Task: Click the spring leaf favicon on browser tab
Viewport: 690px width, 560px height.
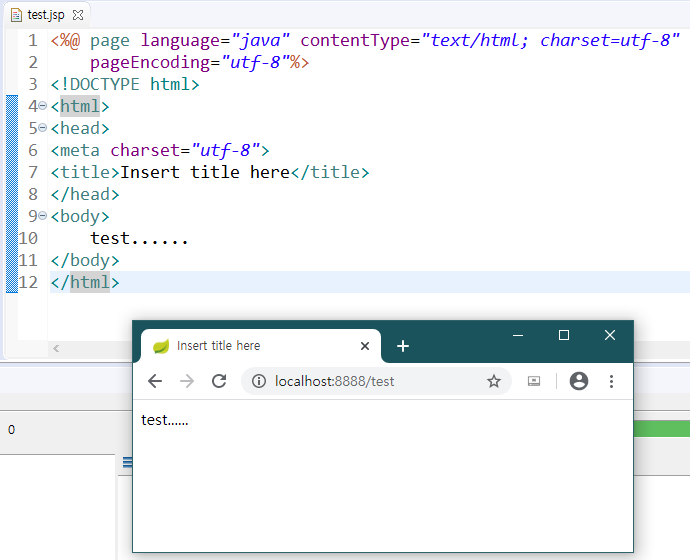Action: point(161,346)
